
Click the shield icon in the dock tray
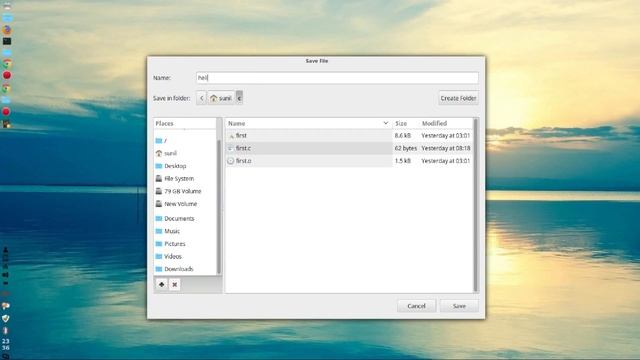tap(6, 318)
